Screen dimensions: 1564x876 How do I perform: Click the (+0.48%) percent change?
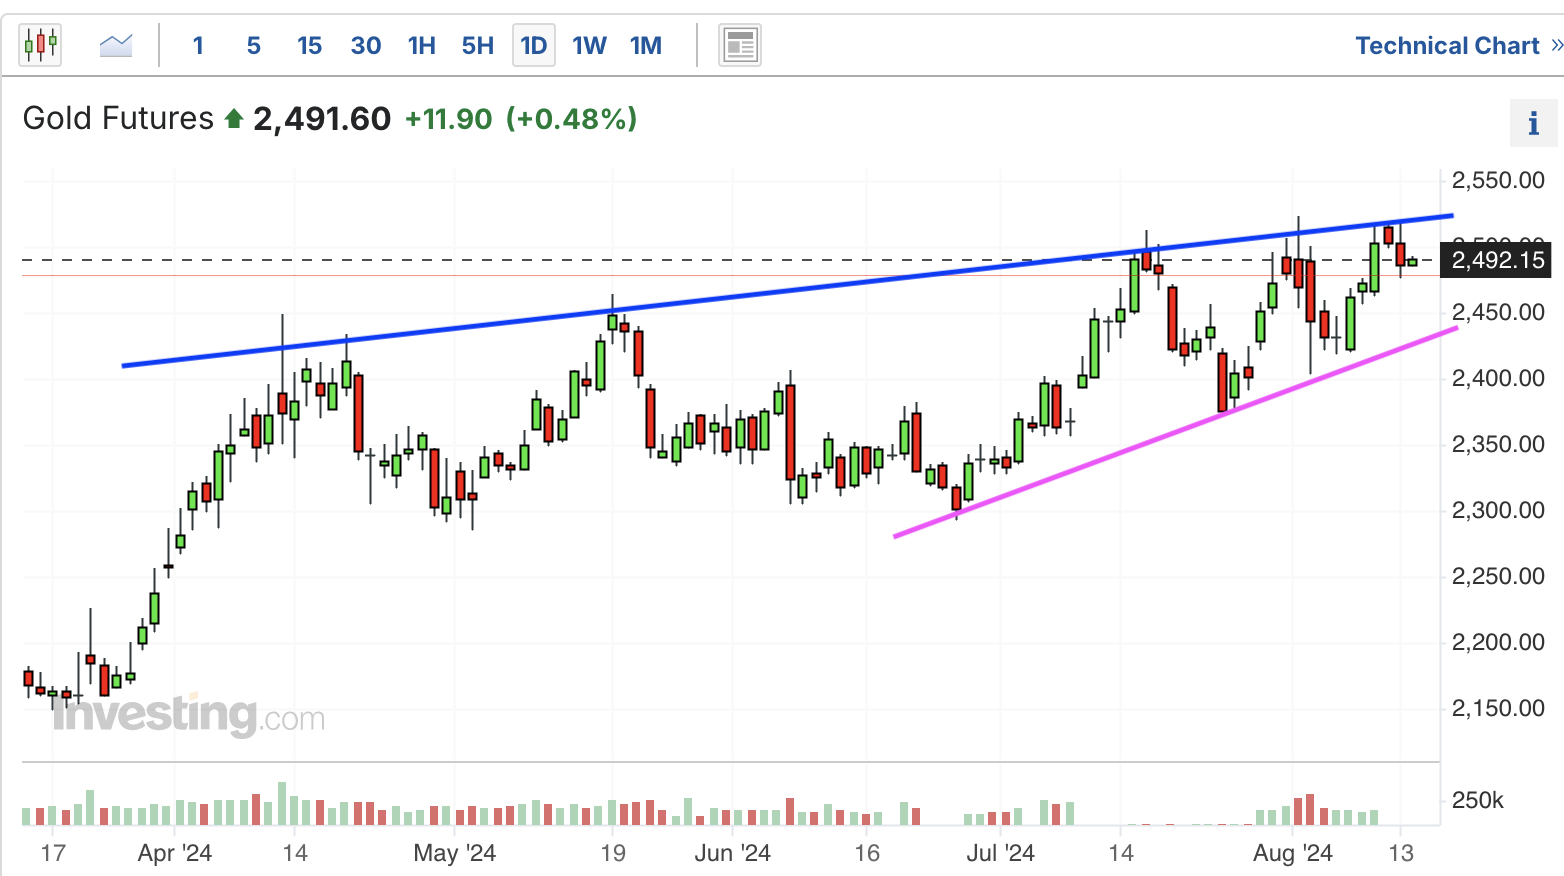[x=571, y=119]
